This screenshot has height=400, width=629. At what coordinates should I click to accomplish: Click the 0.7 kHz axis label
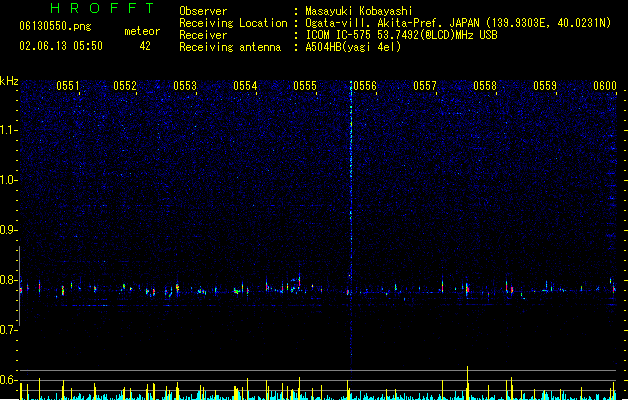pyautogui.click(x=9, y=330)
